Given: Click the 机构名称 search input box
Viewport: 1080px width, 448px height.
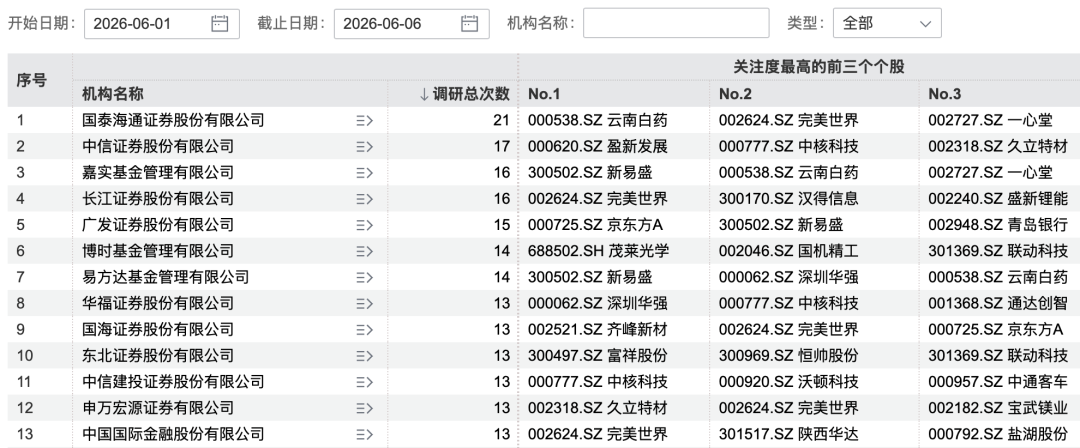Looking at the screenshot, I should click(676, 23).
